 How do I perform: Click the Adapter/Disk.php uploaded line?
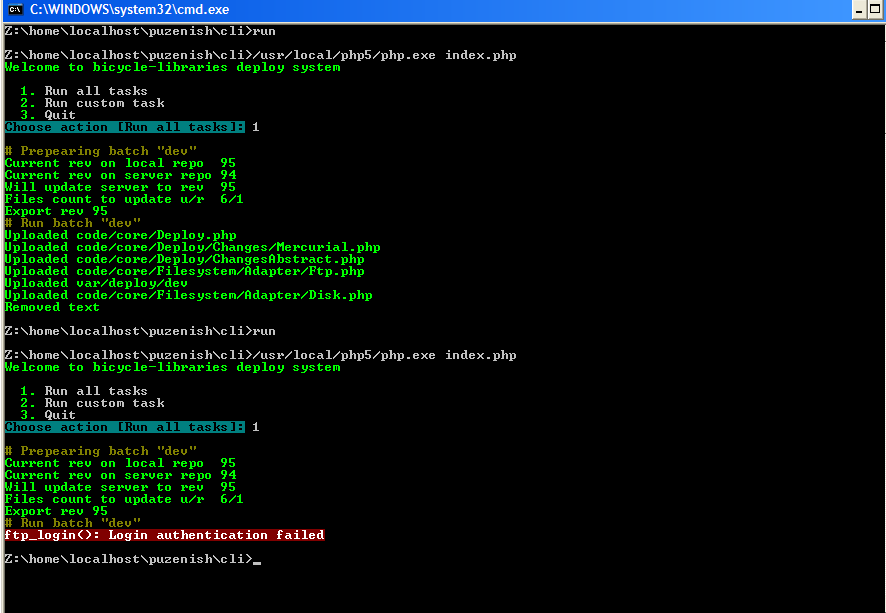coord(188,295)
